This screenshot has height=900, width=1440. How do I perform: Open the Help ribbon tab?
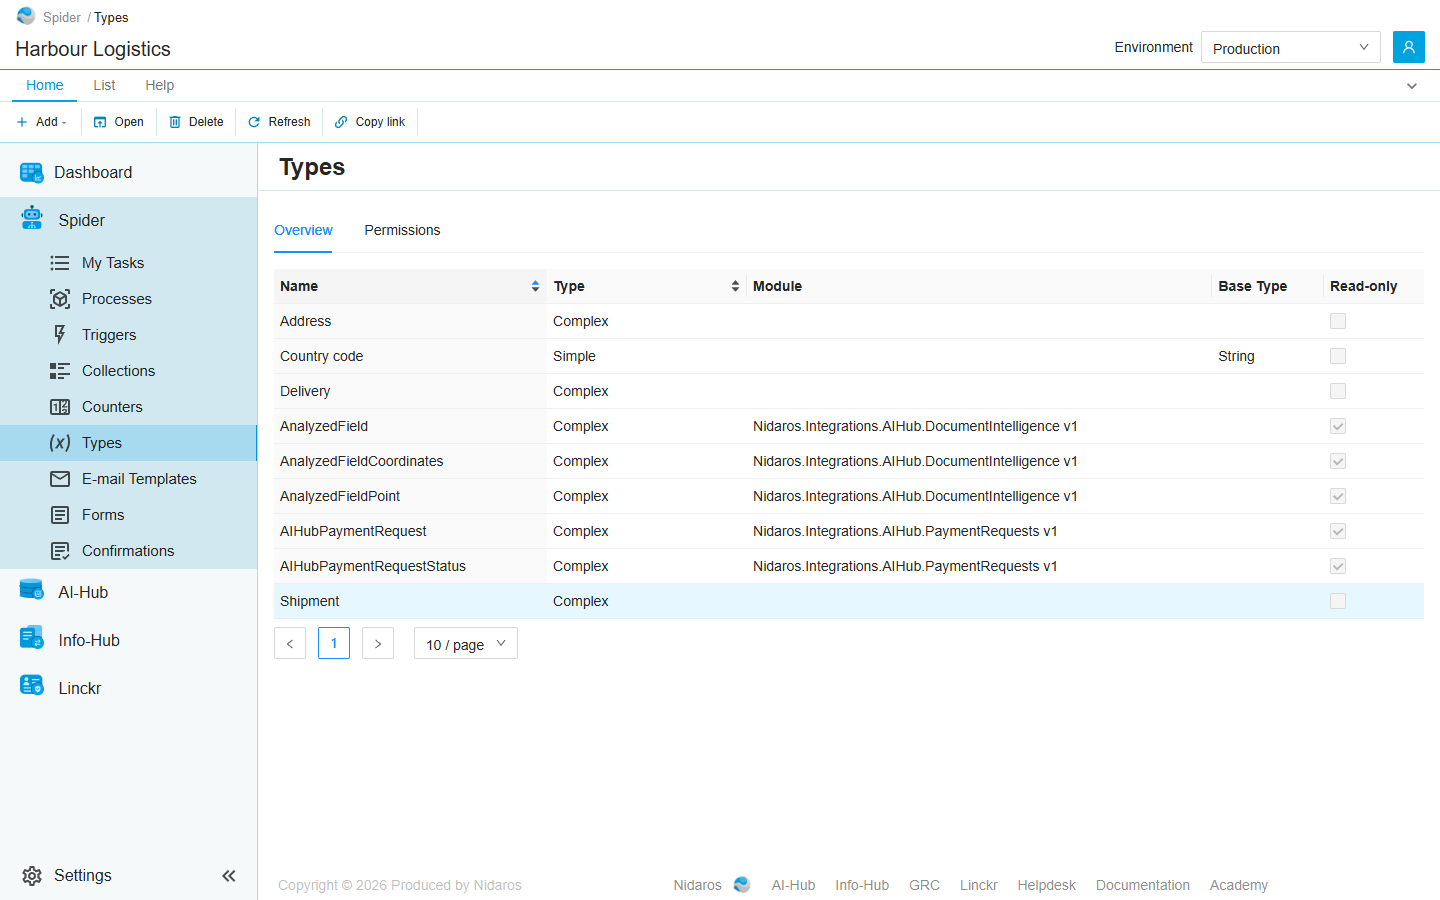[x=159, y=85]
